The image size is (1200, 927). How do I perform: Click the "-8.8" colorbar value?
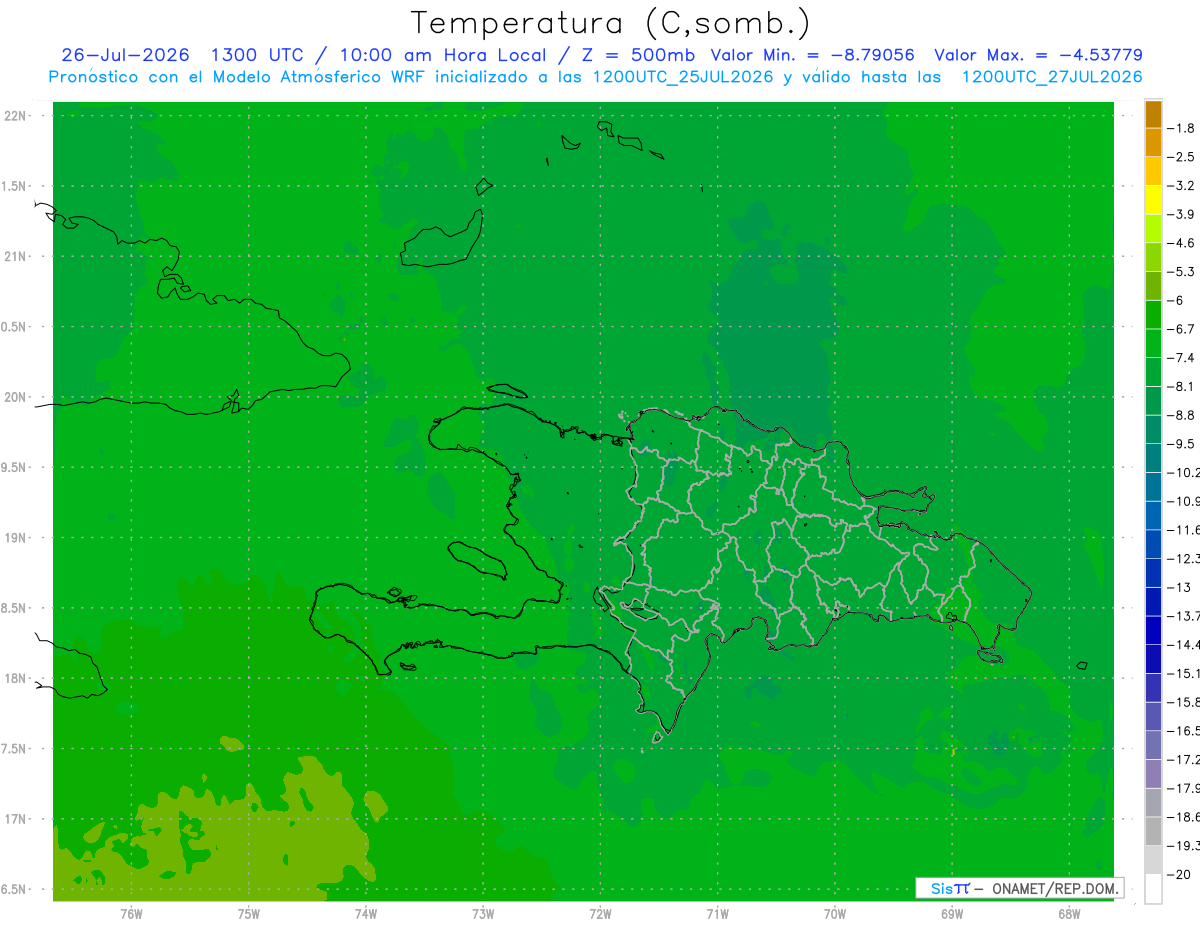pos(1182,415)
